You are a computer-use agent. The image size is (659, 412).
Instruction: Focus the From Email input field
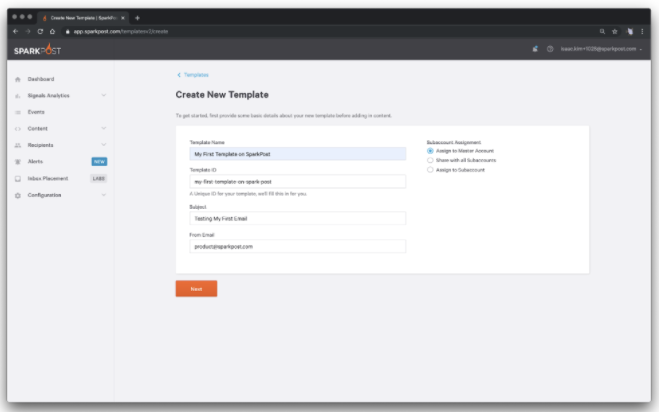click(298, 246)
